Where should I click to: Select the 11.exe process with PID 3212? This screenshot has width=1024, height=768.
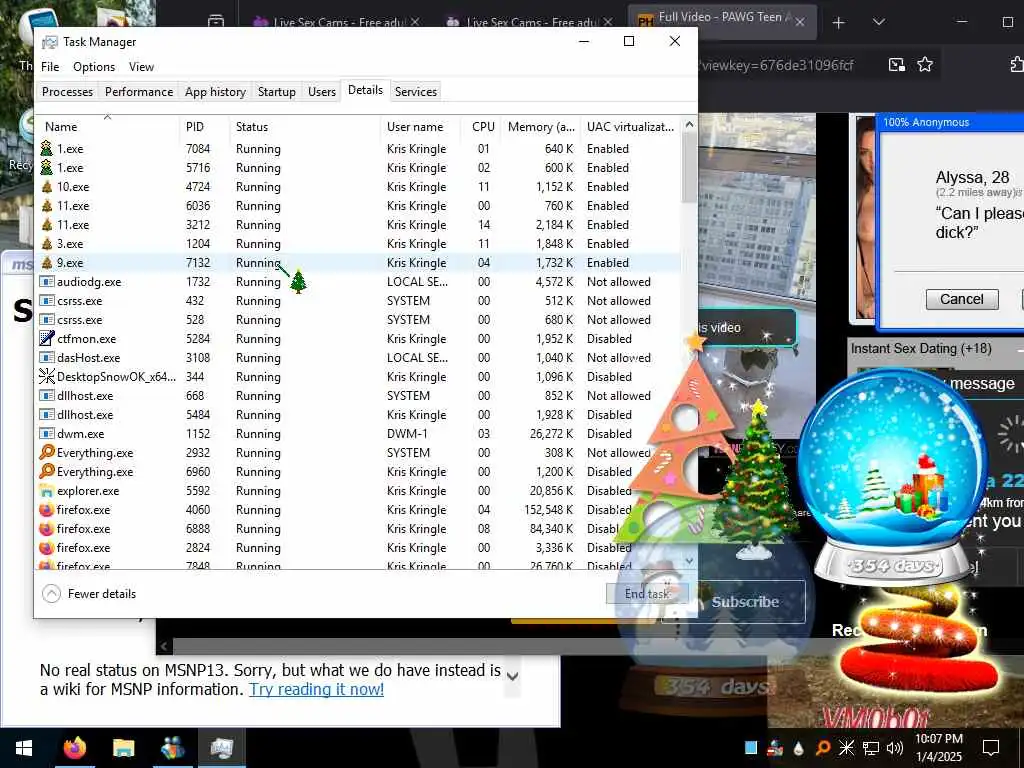pos(359,225)
